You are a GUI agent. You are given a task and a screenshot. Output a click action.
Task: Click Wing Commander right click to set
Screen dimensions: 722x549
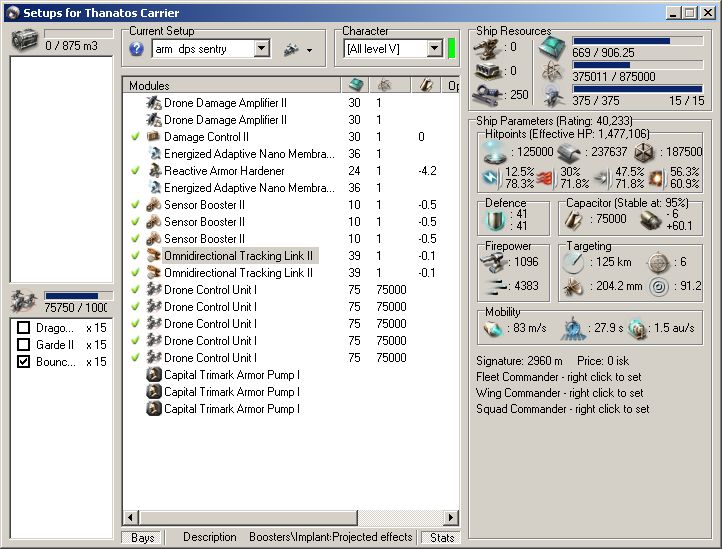click(559, 393)
